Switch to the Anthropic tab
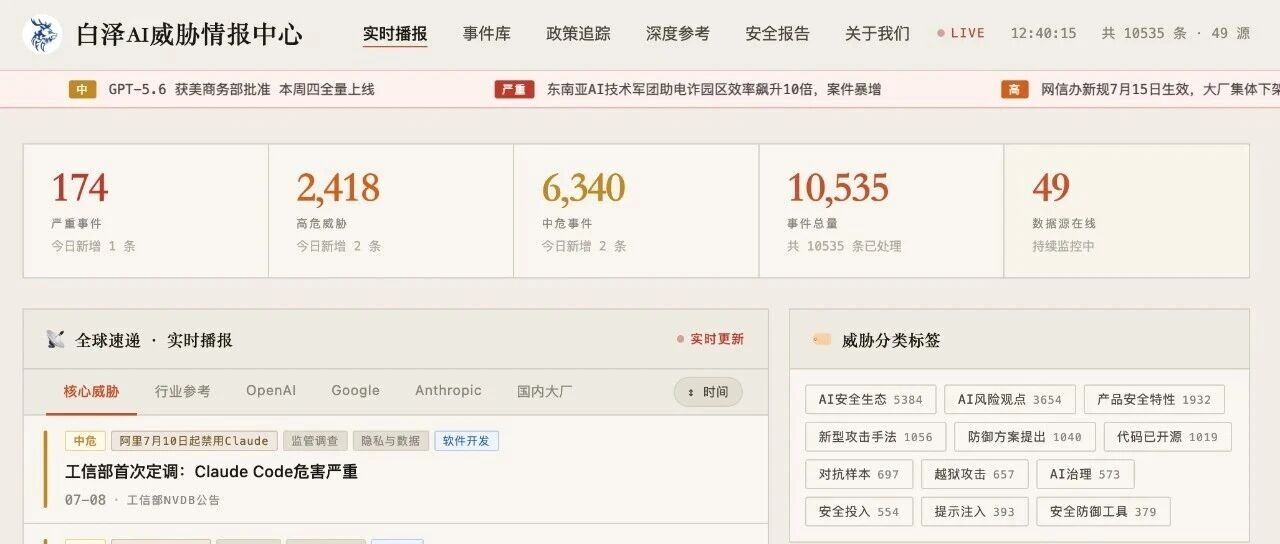Viewport: 1280px width, 544px height. point(448,391)
